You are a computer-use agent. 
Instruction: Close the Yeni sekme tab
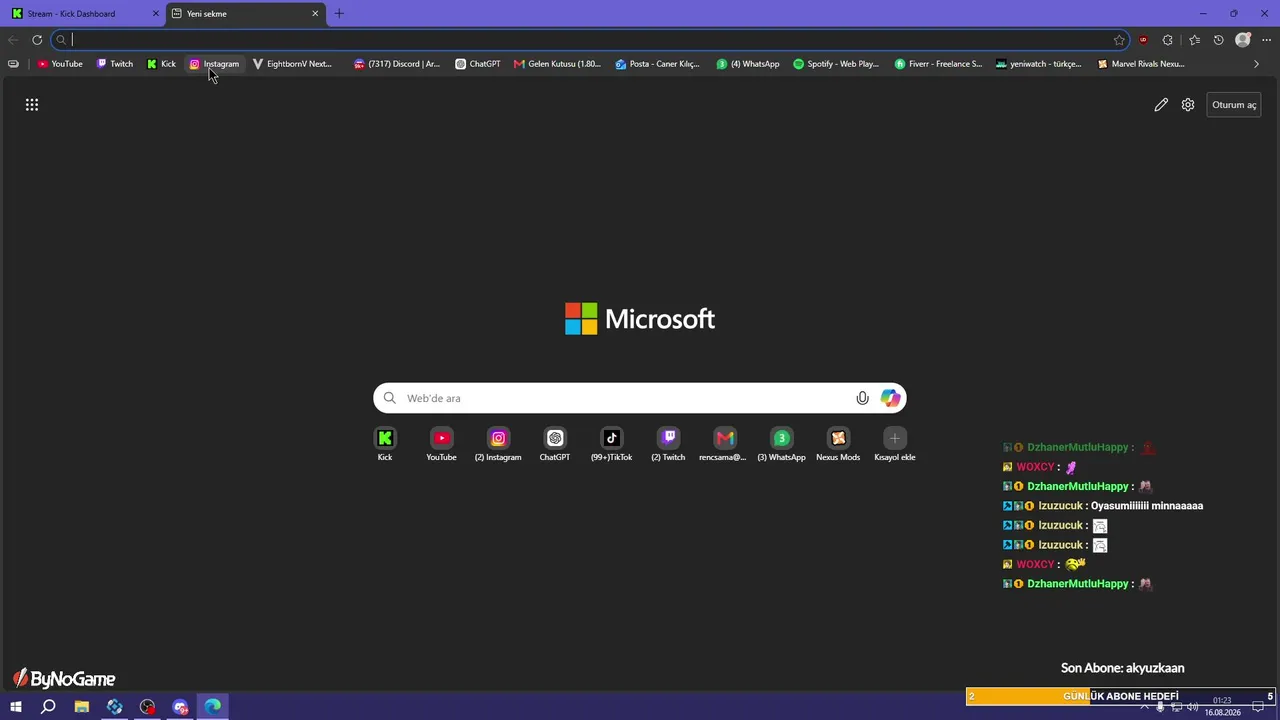coord(315,14)
